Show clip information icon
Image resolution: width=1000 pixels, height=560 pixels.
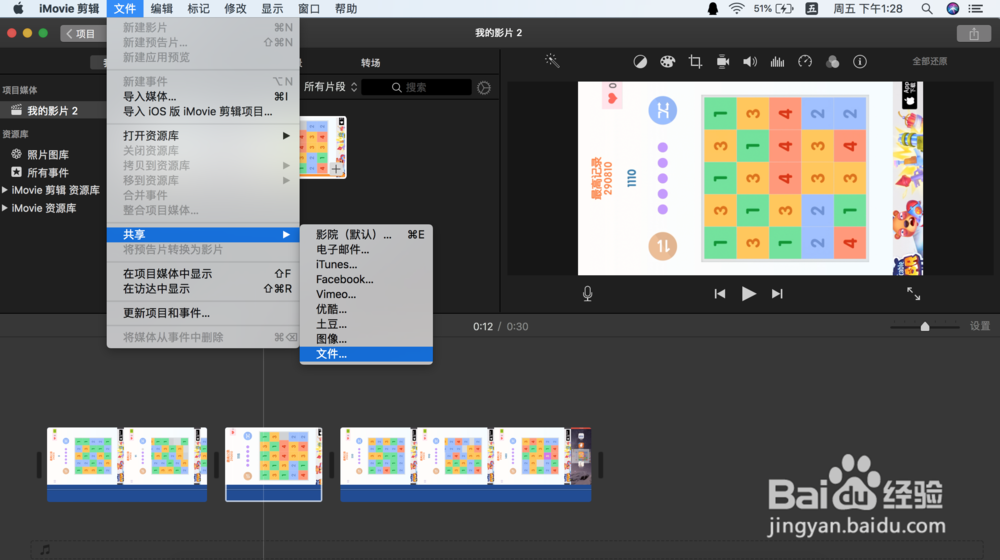tap(860, 62)
